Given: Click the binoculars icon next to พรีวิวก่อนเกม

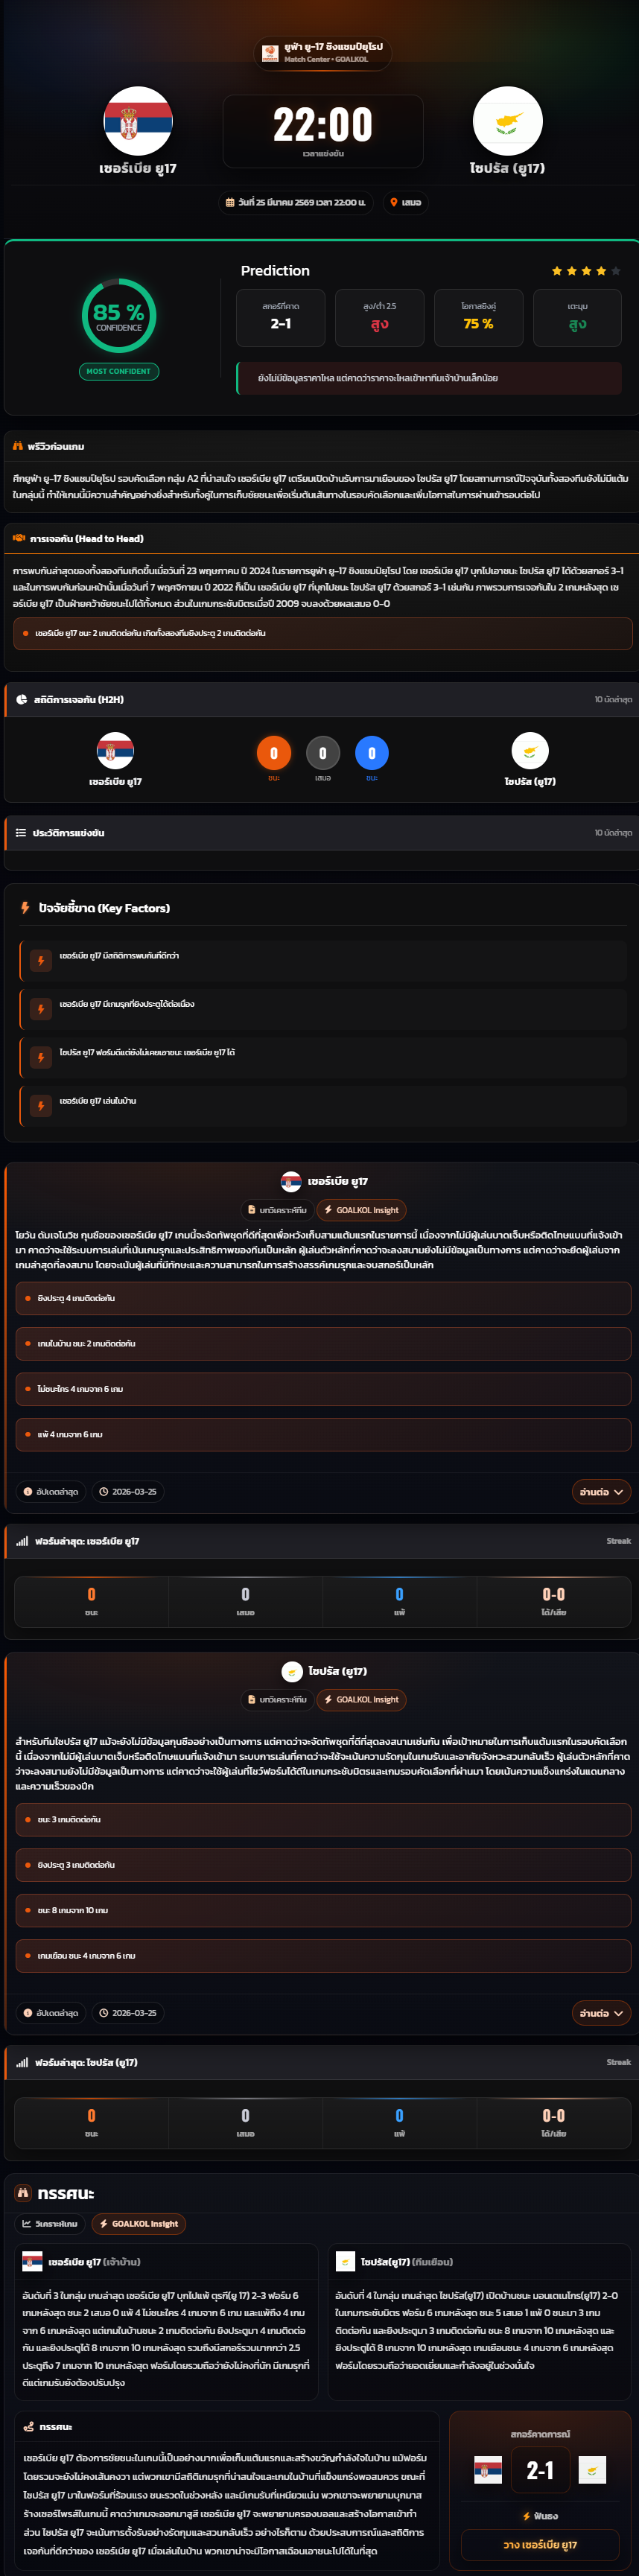Looking at the screenshot, I should click(18, 446).
